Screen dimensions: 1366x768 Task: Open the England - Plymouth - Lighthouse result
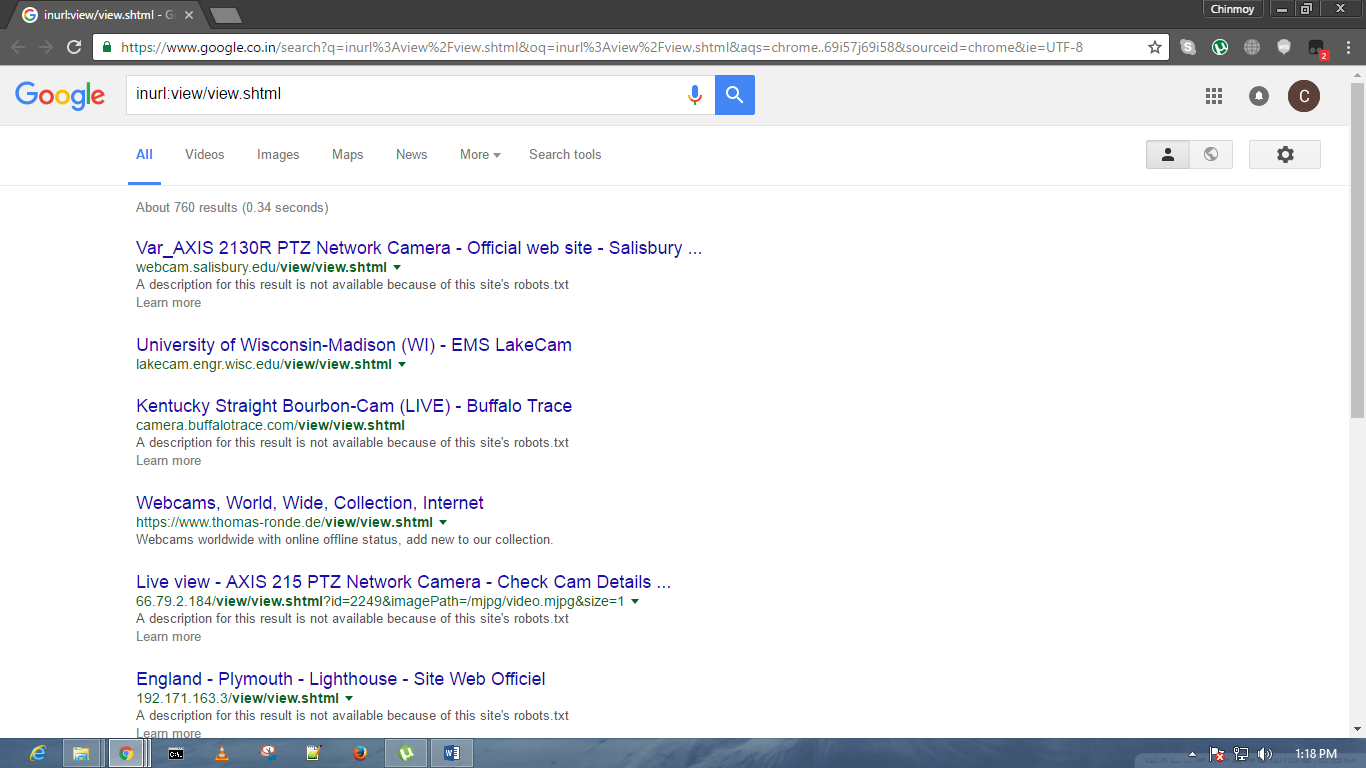pyautogui.click(x=341, y=679)
